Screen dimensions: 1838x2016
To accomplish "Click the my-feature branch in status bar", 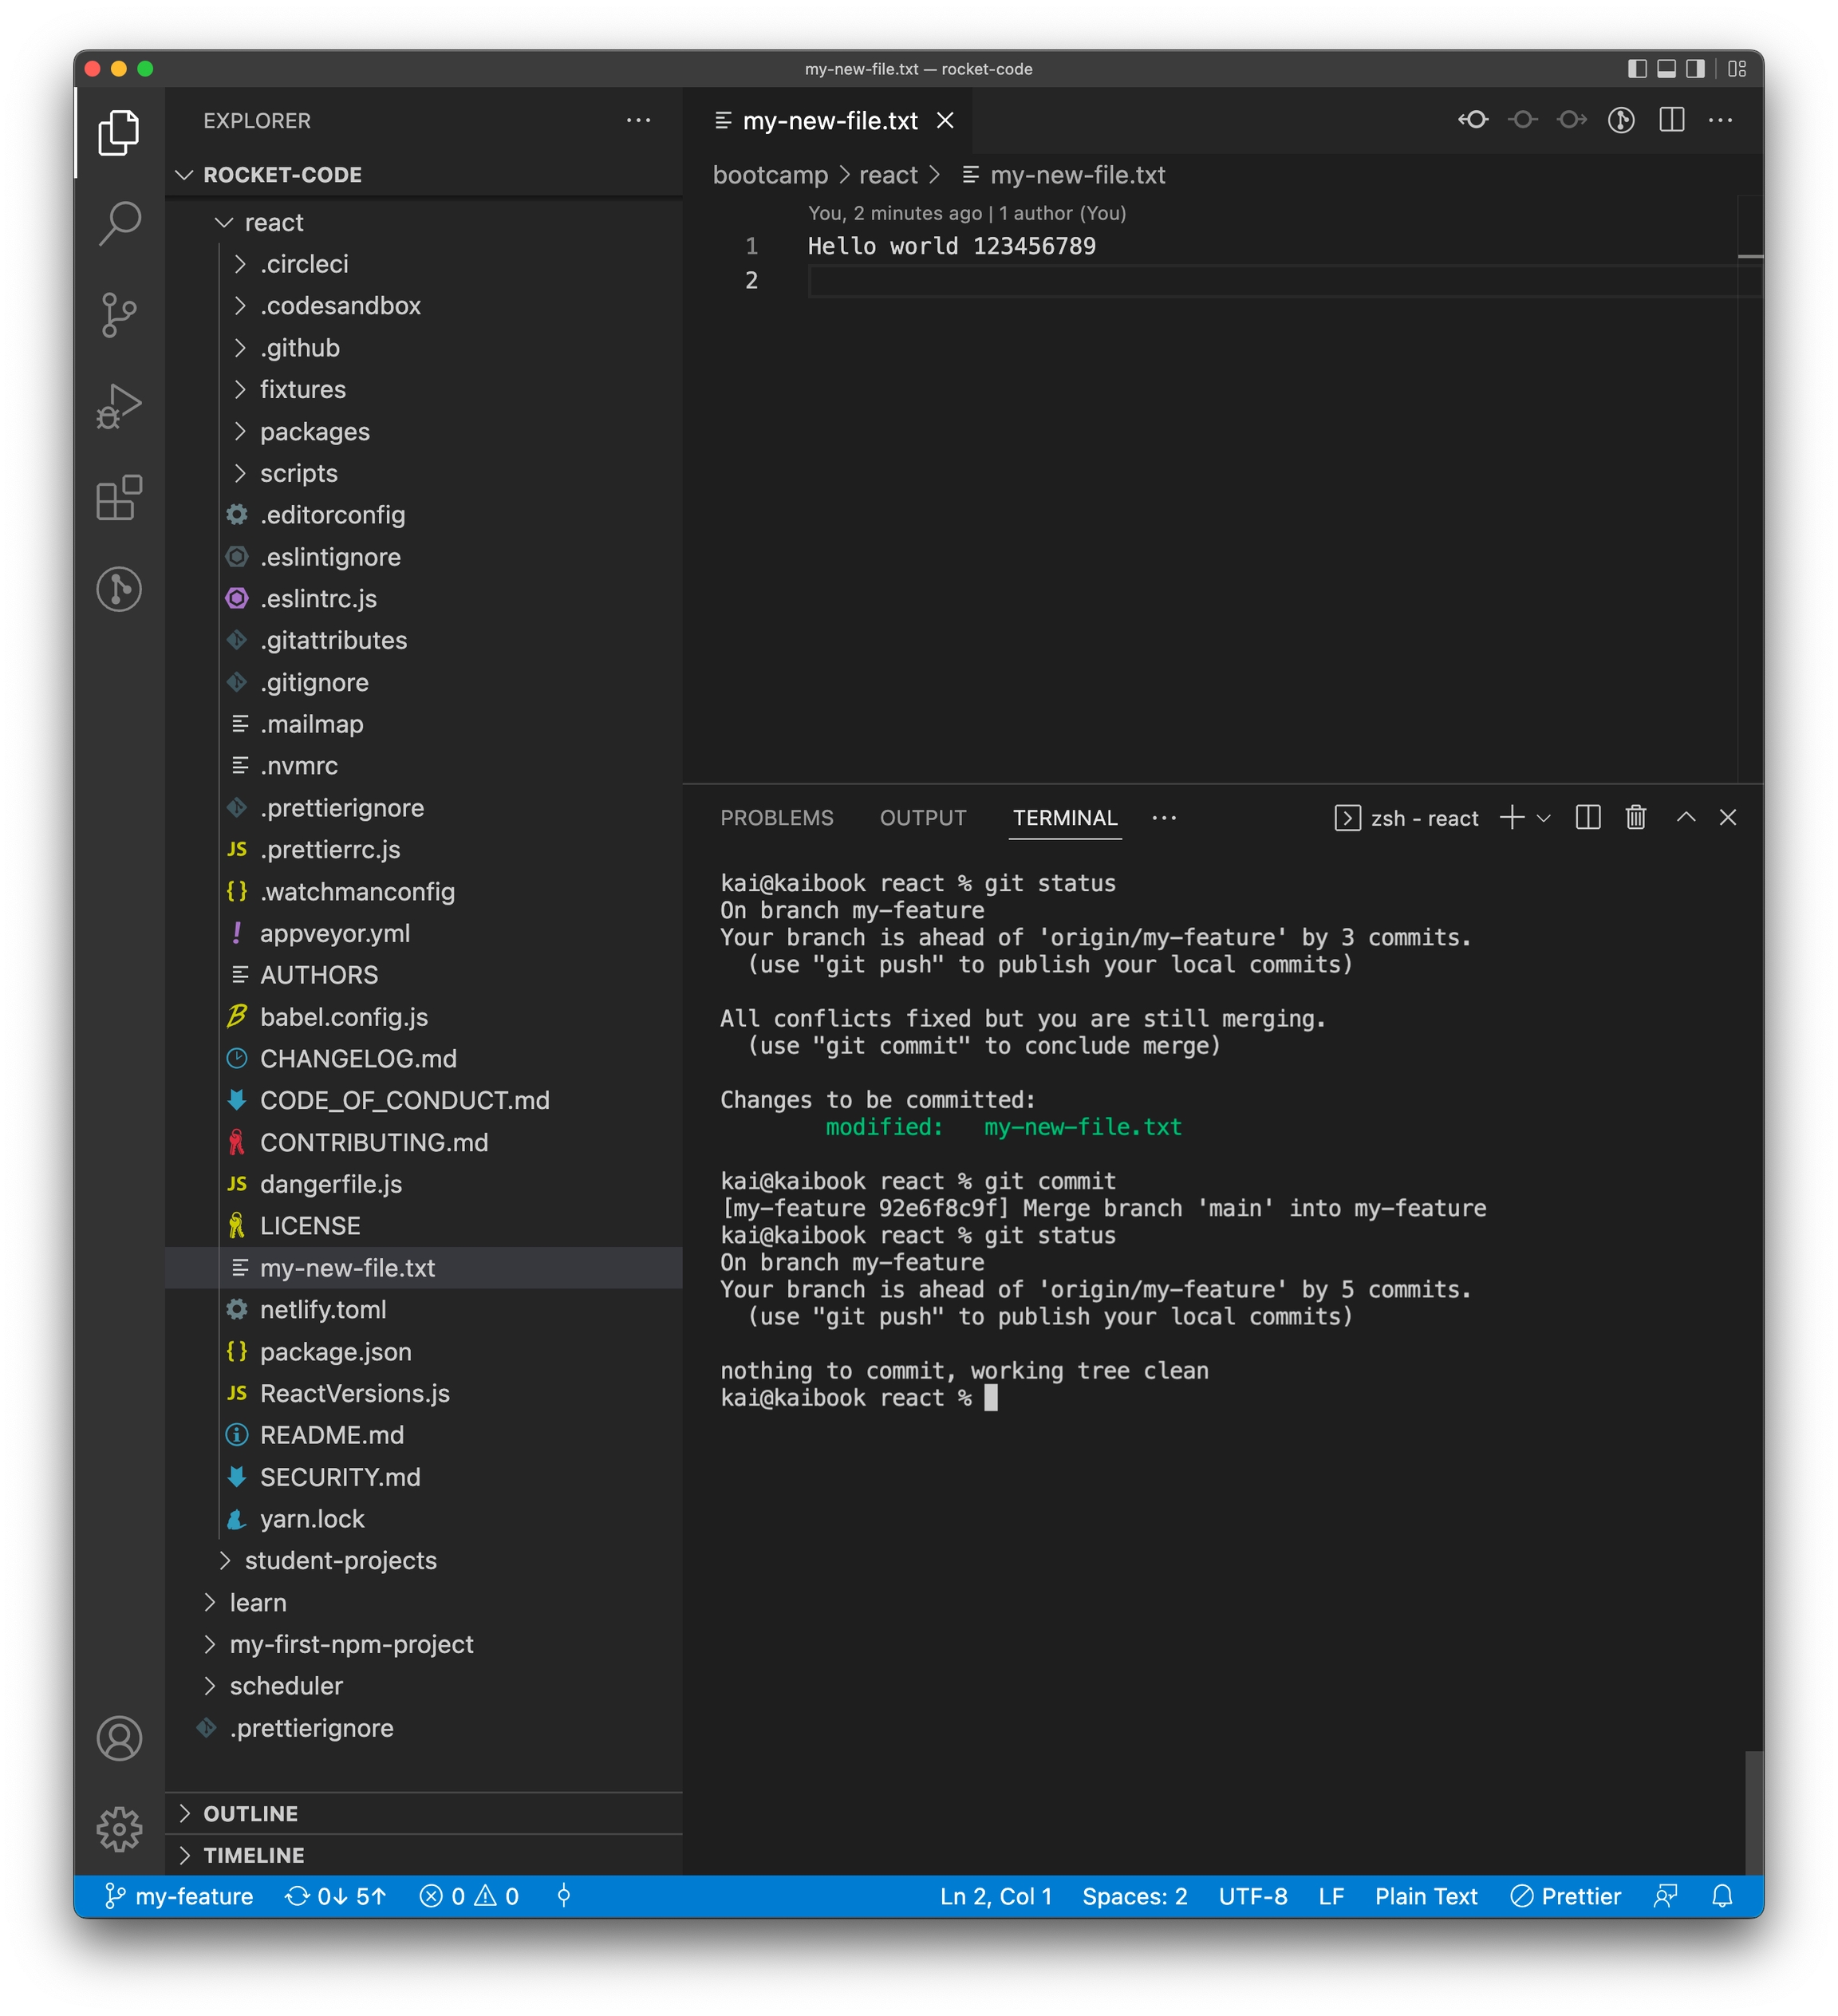I will (180, 1897).
